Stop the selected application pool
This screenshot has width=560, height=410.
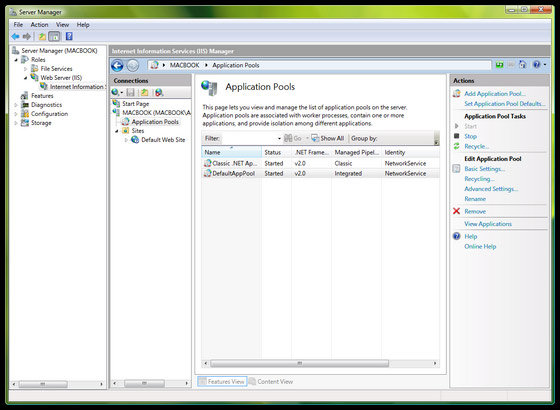click(x=470, y=136)
